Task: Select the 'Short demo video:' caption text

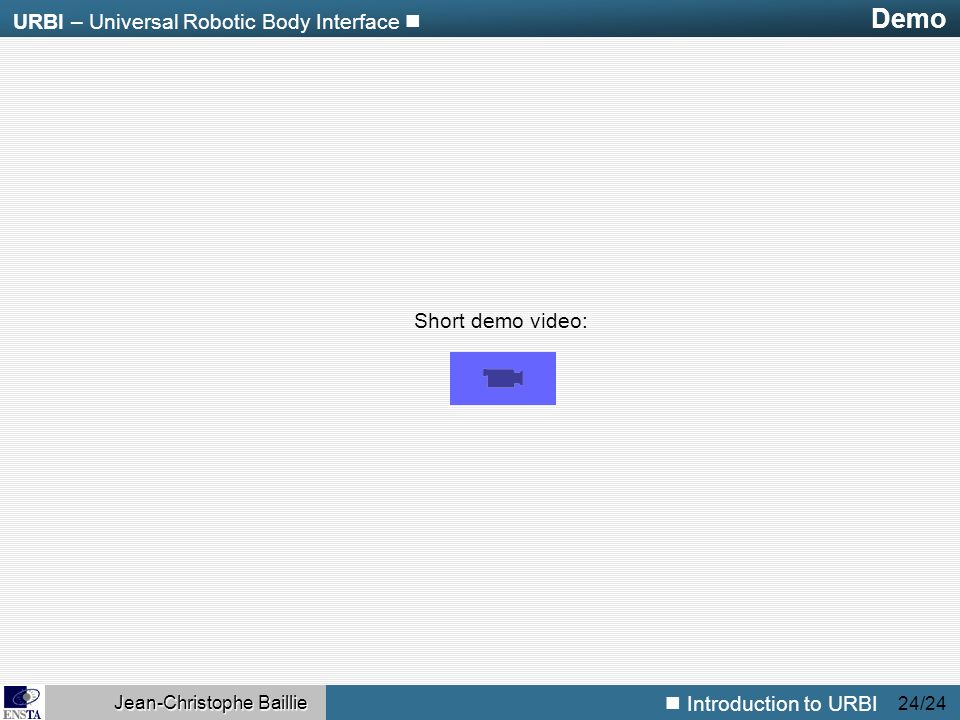Action: tap(501, 321)
